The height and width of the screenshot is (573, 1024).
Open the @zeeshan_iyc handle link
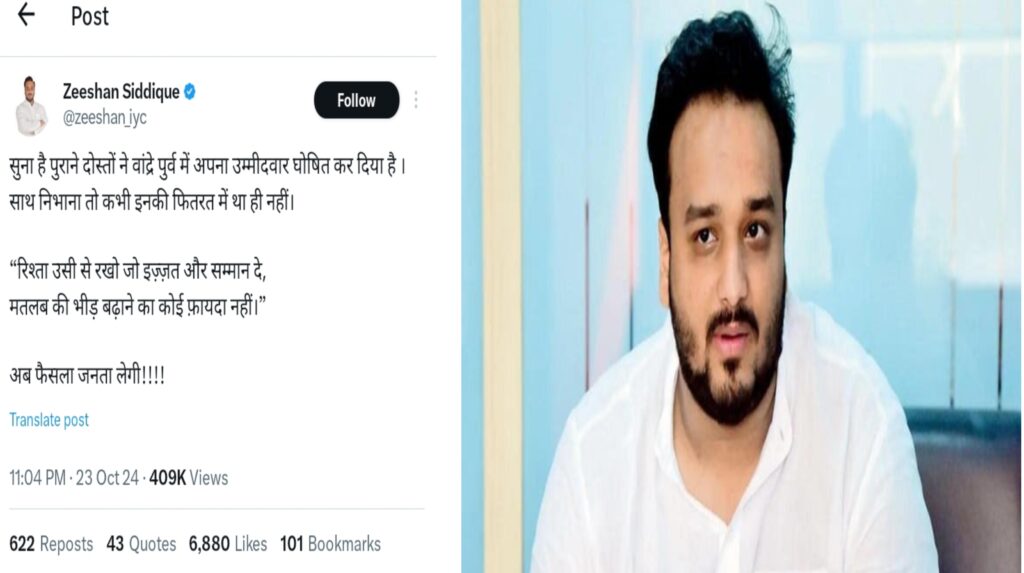104,118
